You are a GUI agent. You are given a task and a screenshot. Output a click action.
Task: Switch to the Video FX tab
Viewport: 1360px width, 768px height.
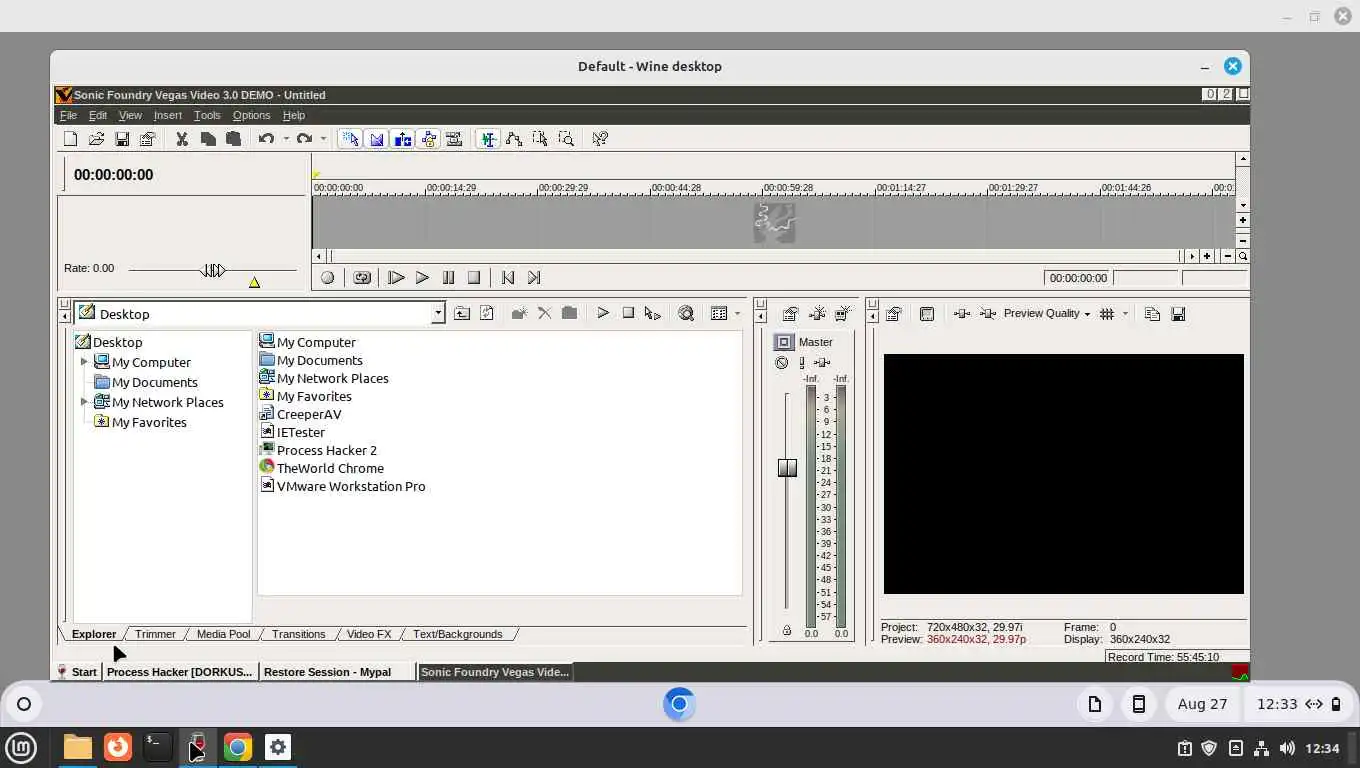point(369,634)
